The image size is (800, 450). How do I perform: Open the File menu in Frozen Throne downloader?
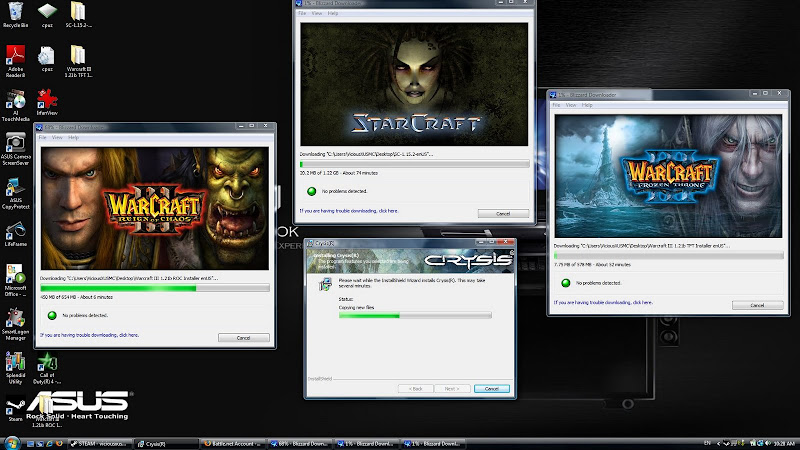click(x=556, y=105)
